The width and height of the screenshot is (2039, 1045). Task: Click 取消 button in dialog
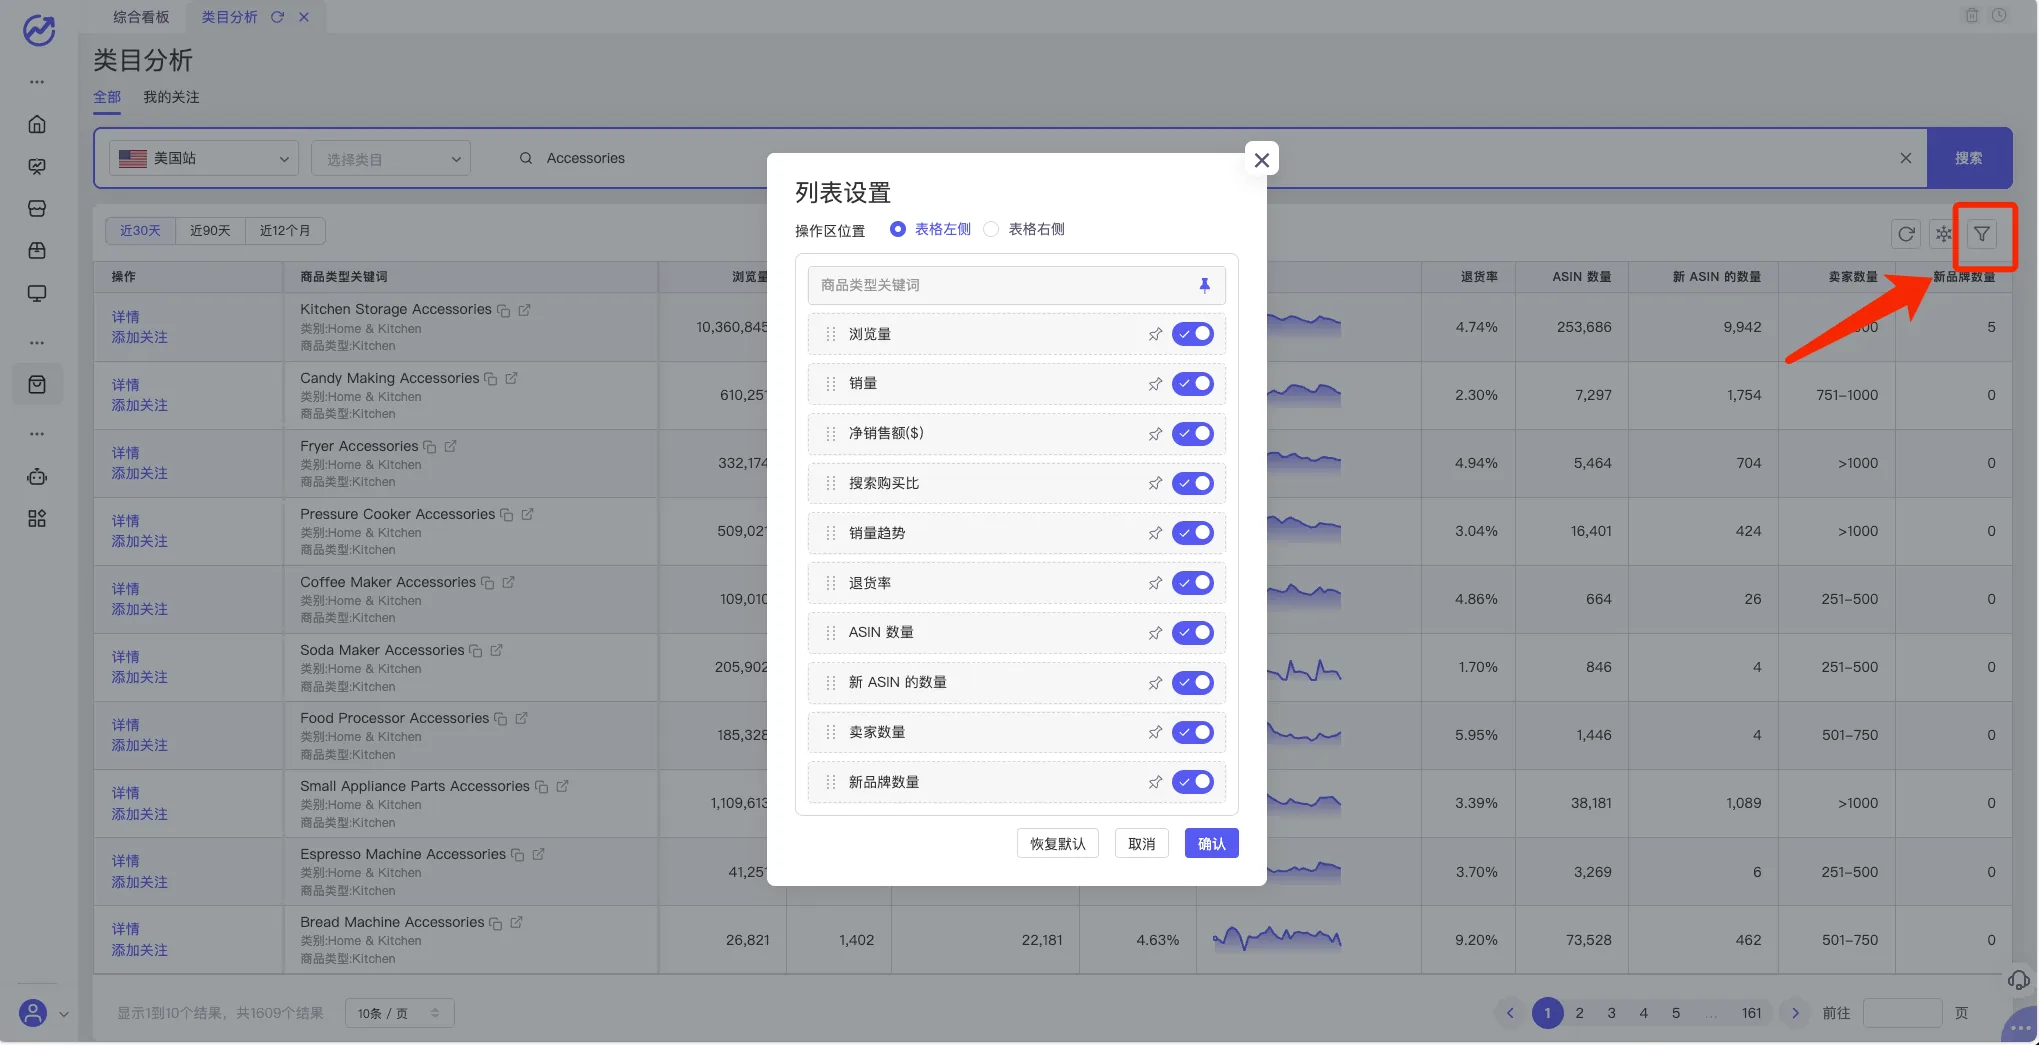[1142, 843]
